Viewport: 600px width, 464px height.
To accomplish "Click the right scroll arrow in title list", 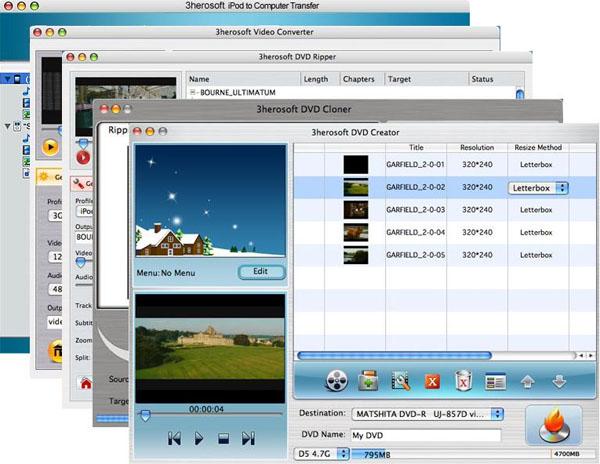I will (591, 356).
